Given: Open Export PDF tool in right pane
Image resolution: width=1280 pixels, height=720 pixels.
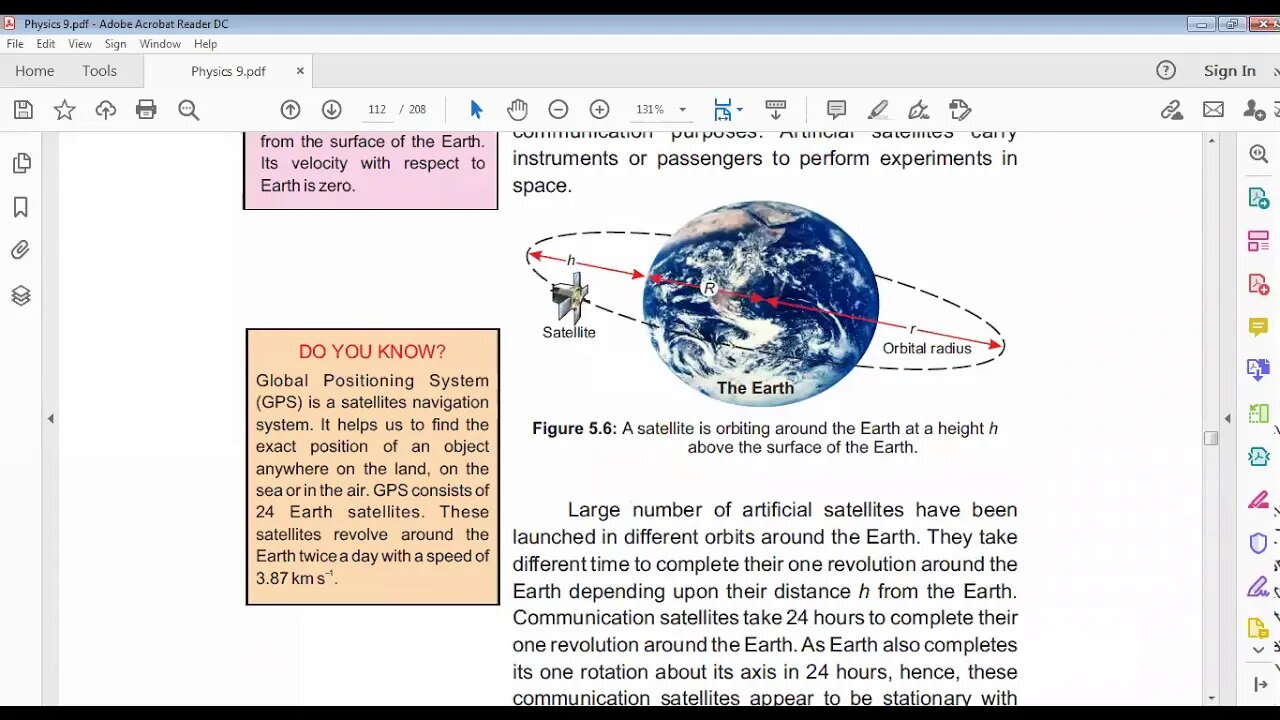Looking at the screenshot, I should pyautogui.click(x=1259, y=198).
